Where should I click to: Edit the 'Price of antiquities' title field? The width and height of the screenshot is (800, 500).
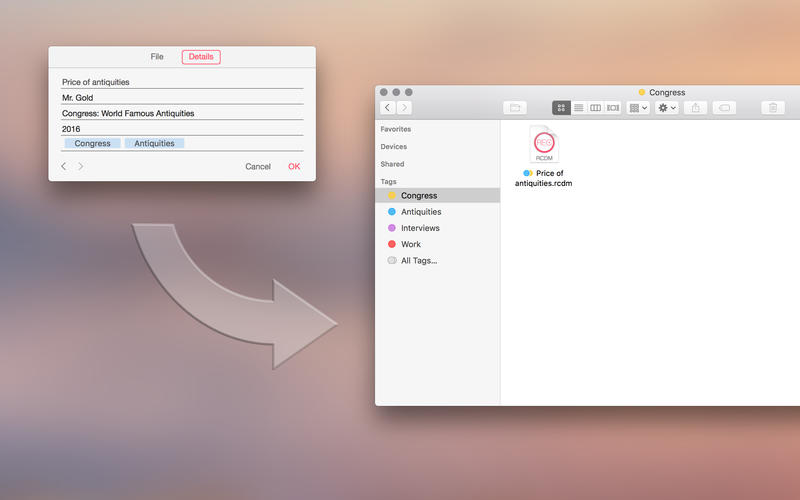(x=182, y=82)
